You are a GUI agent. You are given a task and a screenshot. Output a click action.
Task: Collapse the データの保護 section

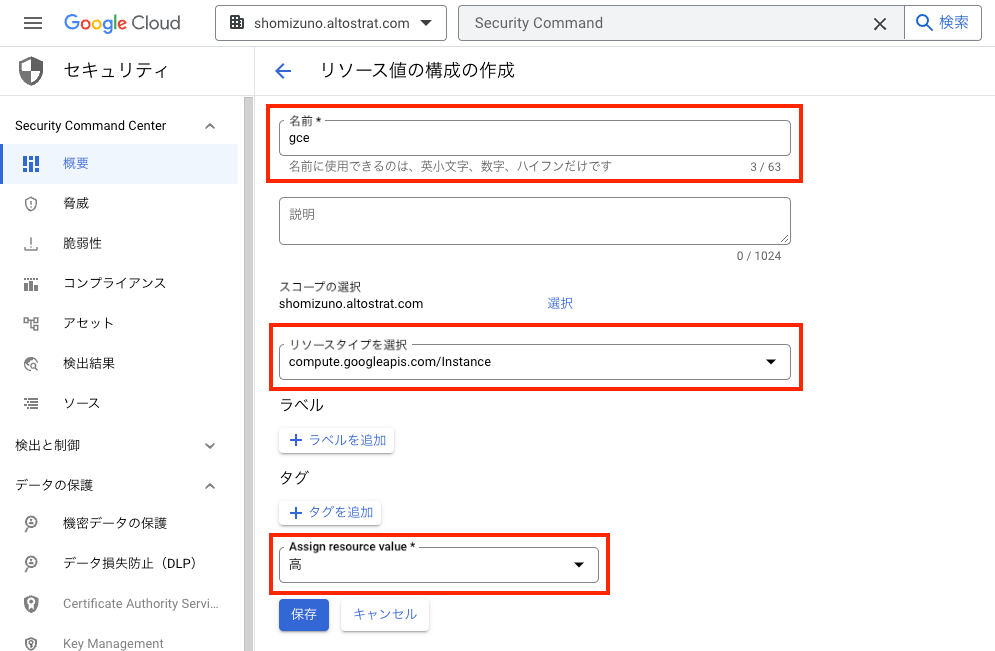coord(210,486)
